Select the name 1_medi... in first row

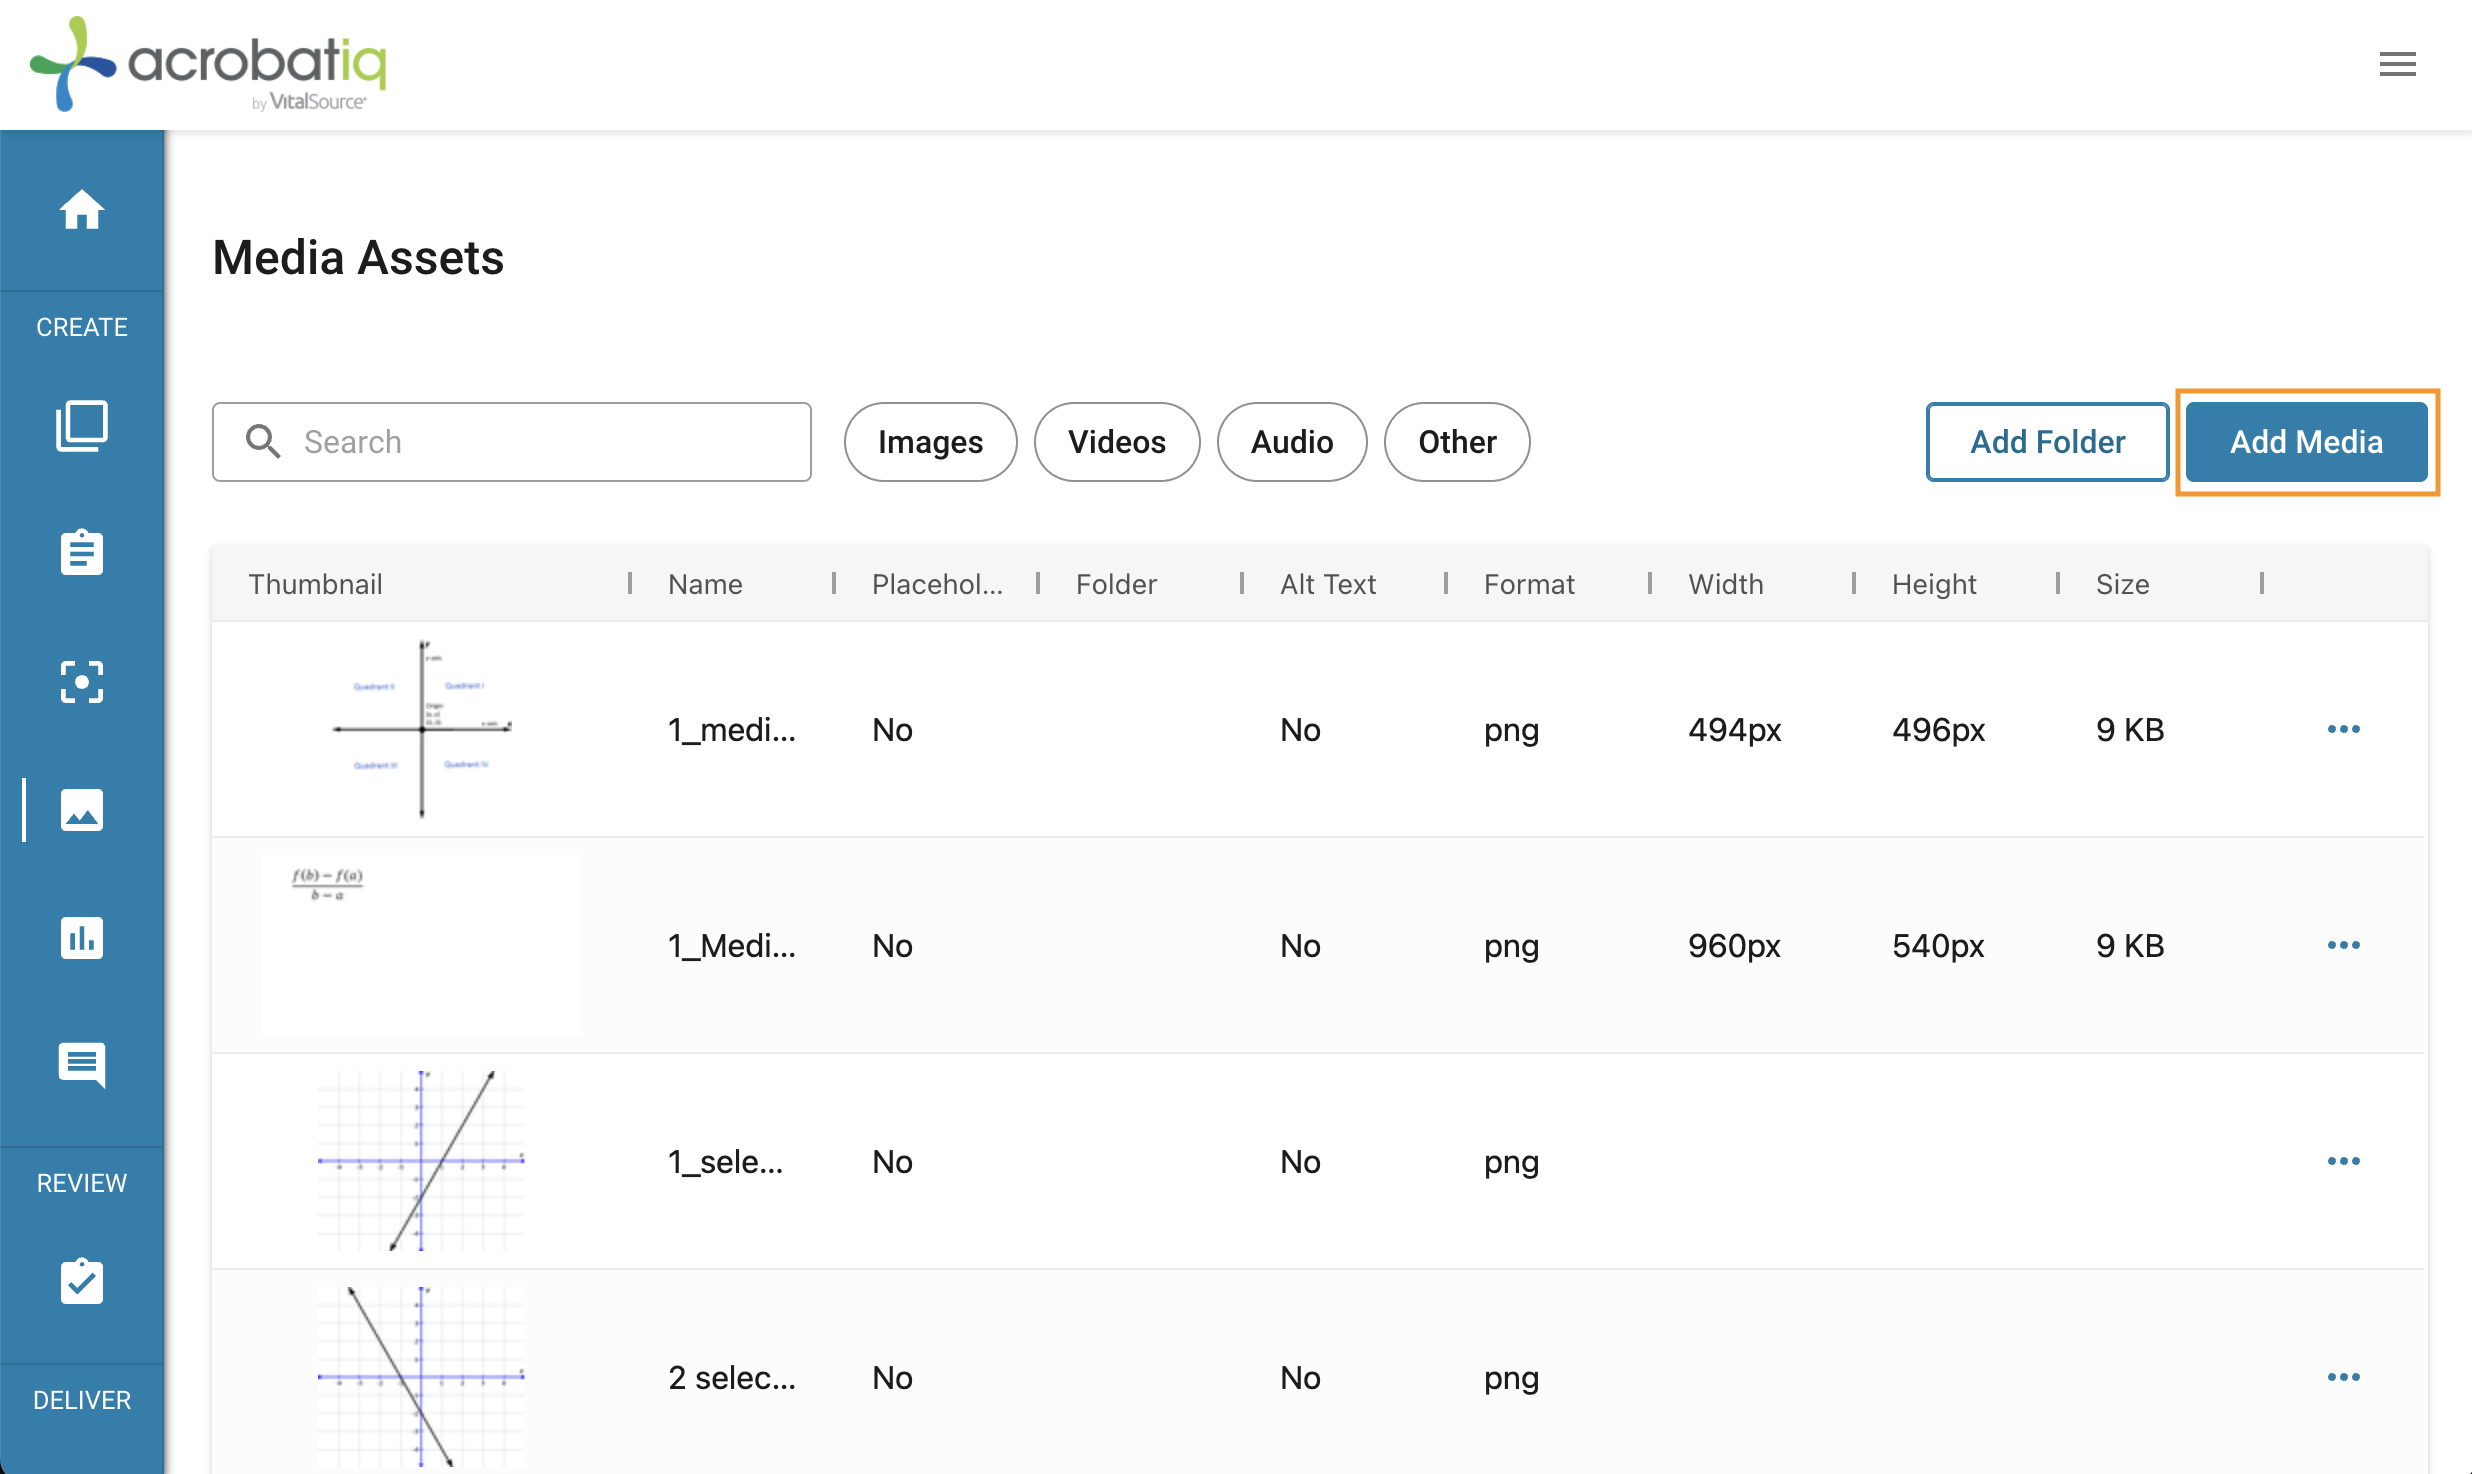[x=732, y=730]
